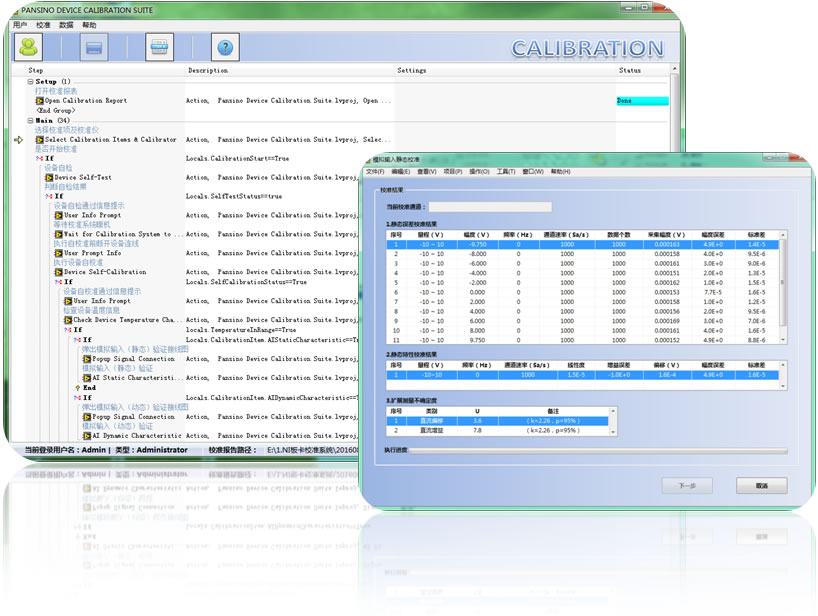Click the Device Self-Test step icon
This screenshot has height=616, width=818.
48,177
